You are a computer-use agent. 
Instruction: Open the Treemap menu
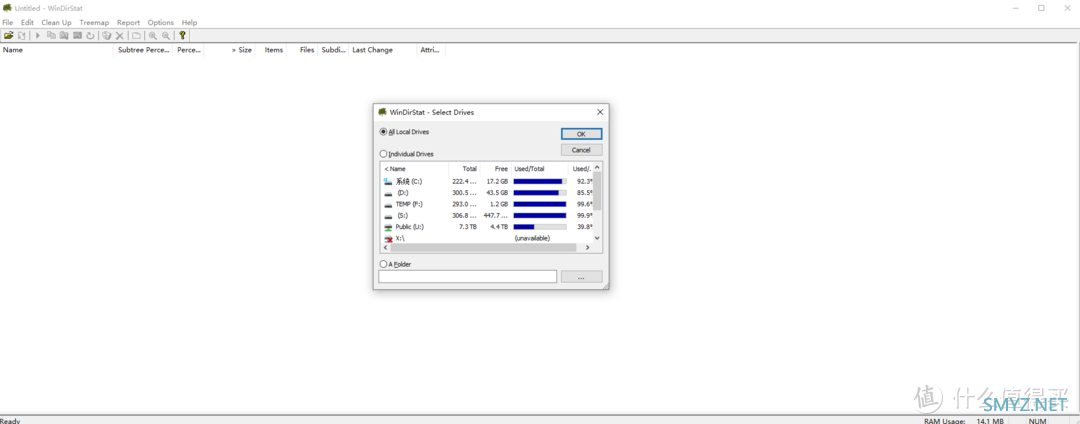[94, 23]
